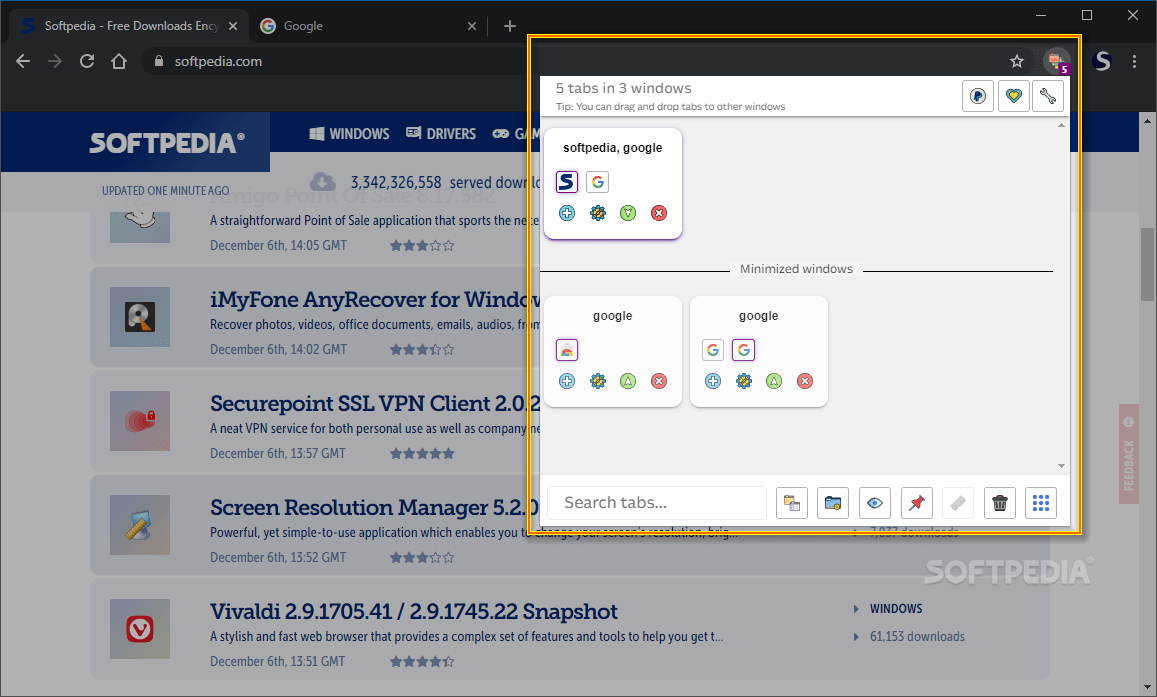Click the extension's scroll up arrow
The width and height of the screenshot is (1157, 697).
pos(1061,125)
